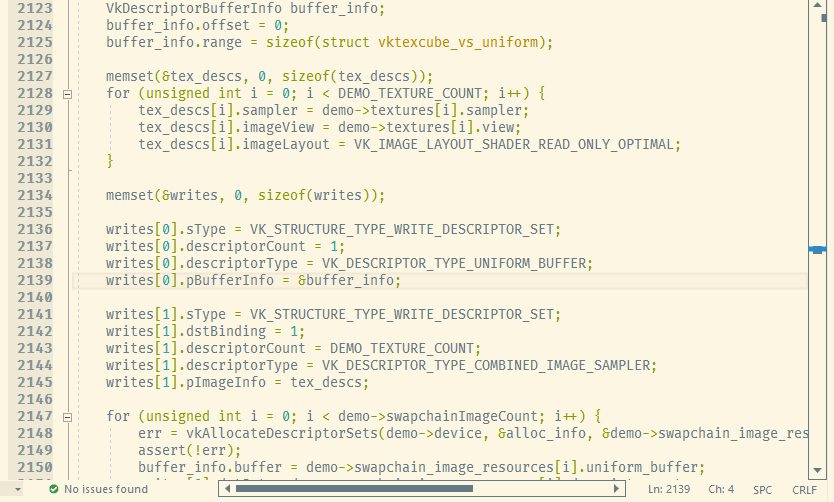Viewport: 834px width, 502px height.
Task: Click the vertical scrollbar down arrow
Action: pos(818,470)
